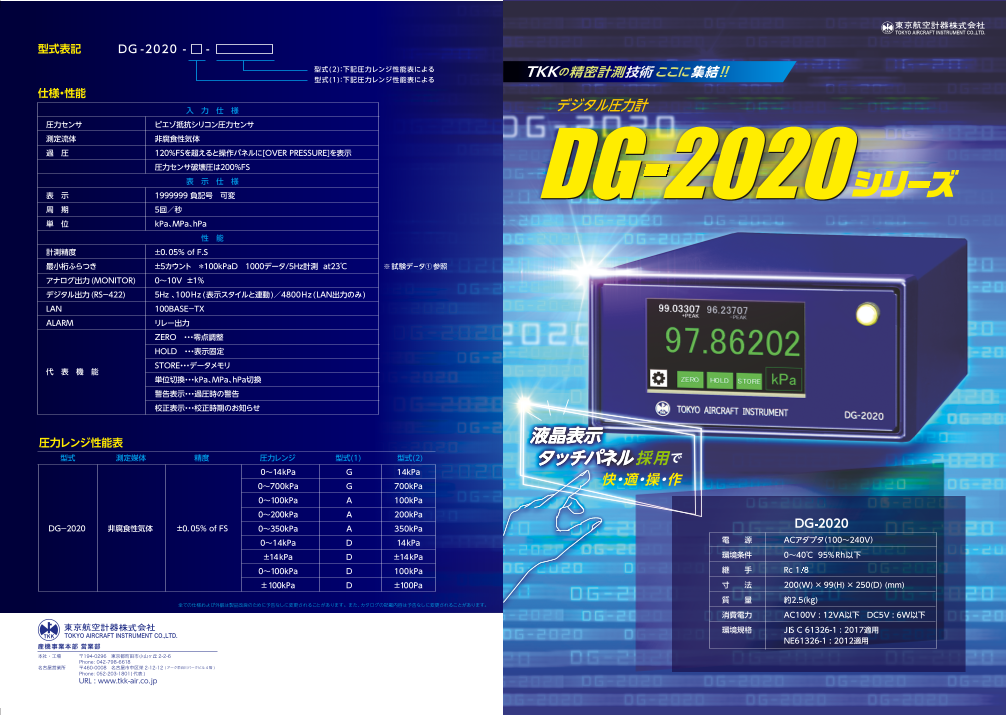The height and width of the screenshot is (715, 1006).
Task: Click the TKK logo in top-right header
Action: [x=887, y=28]
